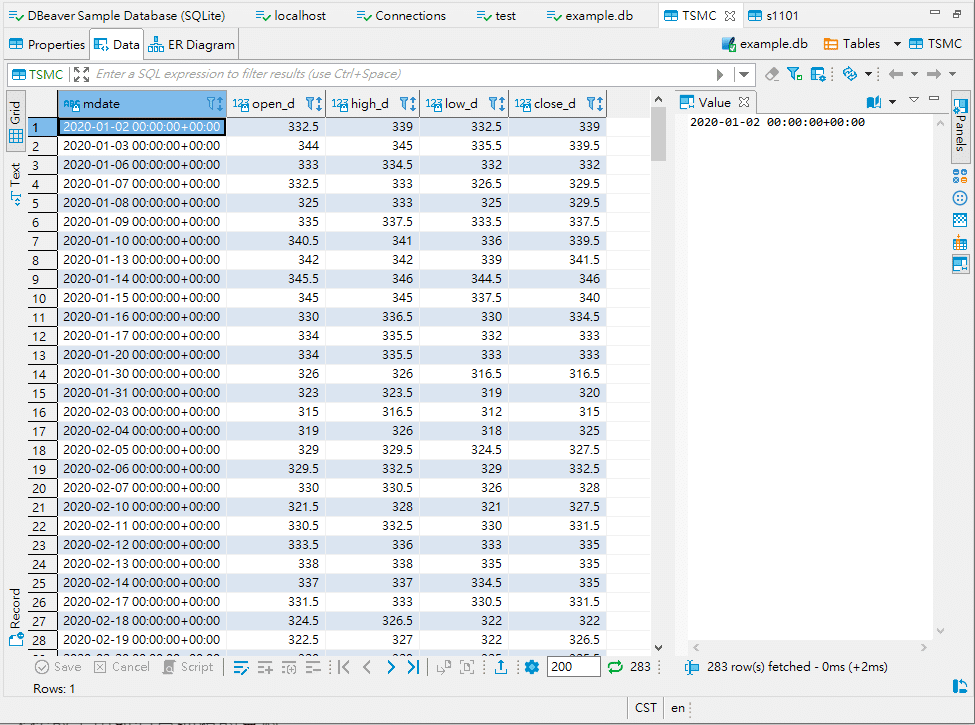Click the refresh results icon near row count
Screen dimensions: 975x725
pos(615,667)
